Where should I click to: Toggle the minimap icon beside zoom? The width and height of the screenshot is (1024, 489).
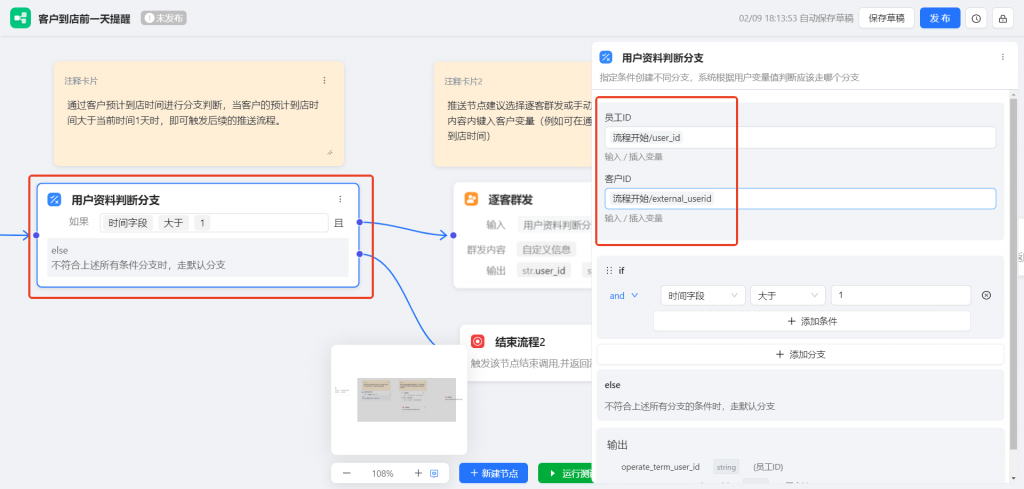[x=434, y=473]
